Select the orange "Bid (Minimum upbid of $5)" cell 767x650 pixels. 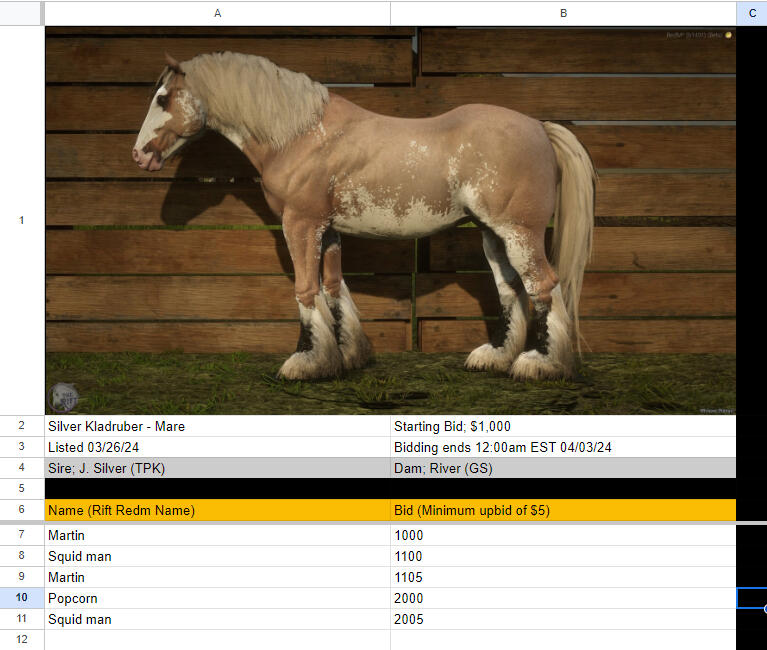pos(563,510)
